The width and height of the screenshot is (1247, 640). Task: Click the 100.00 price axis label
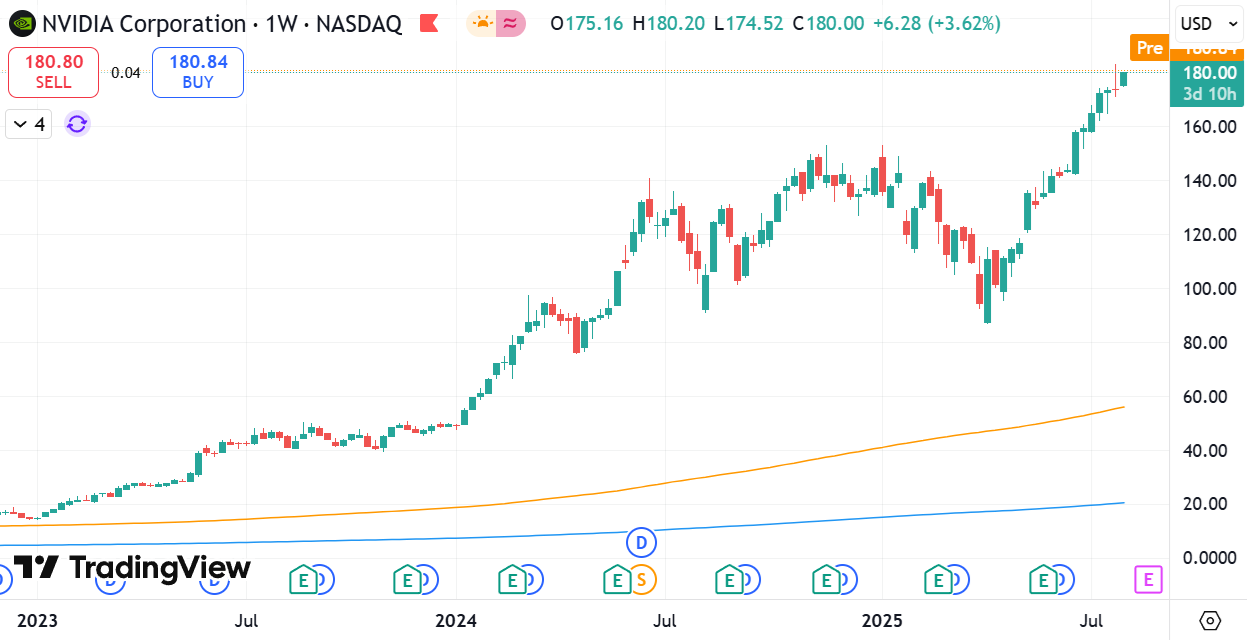tap(1210, 289)
